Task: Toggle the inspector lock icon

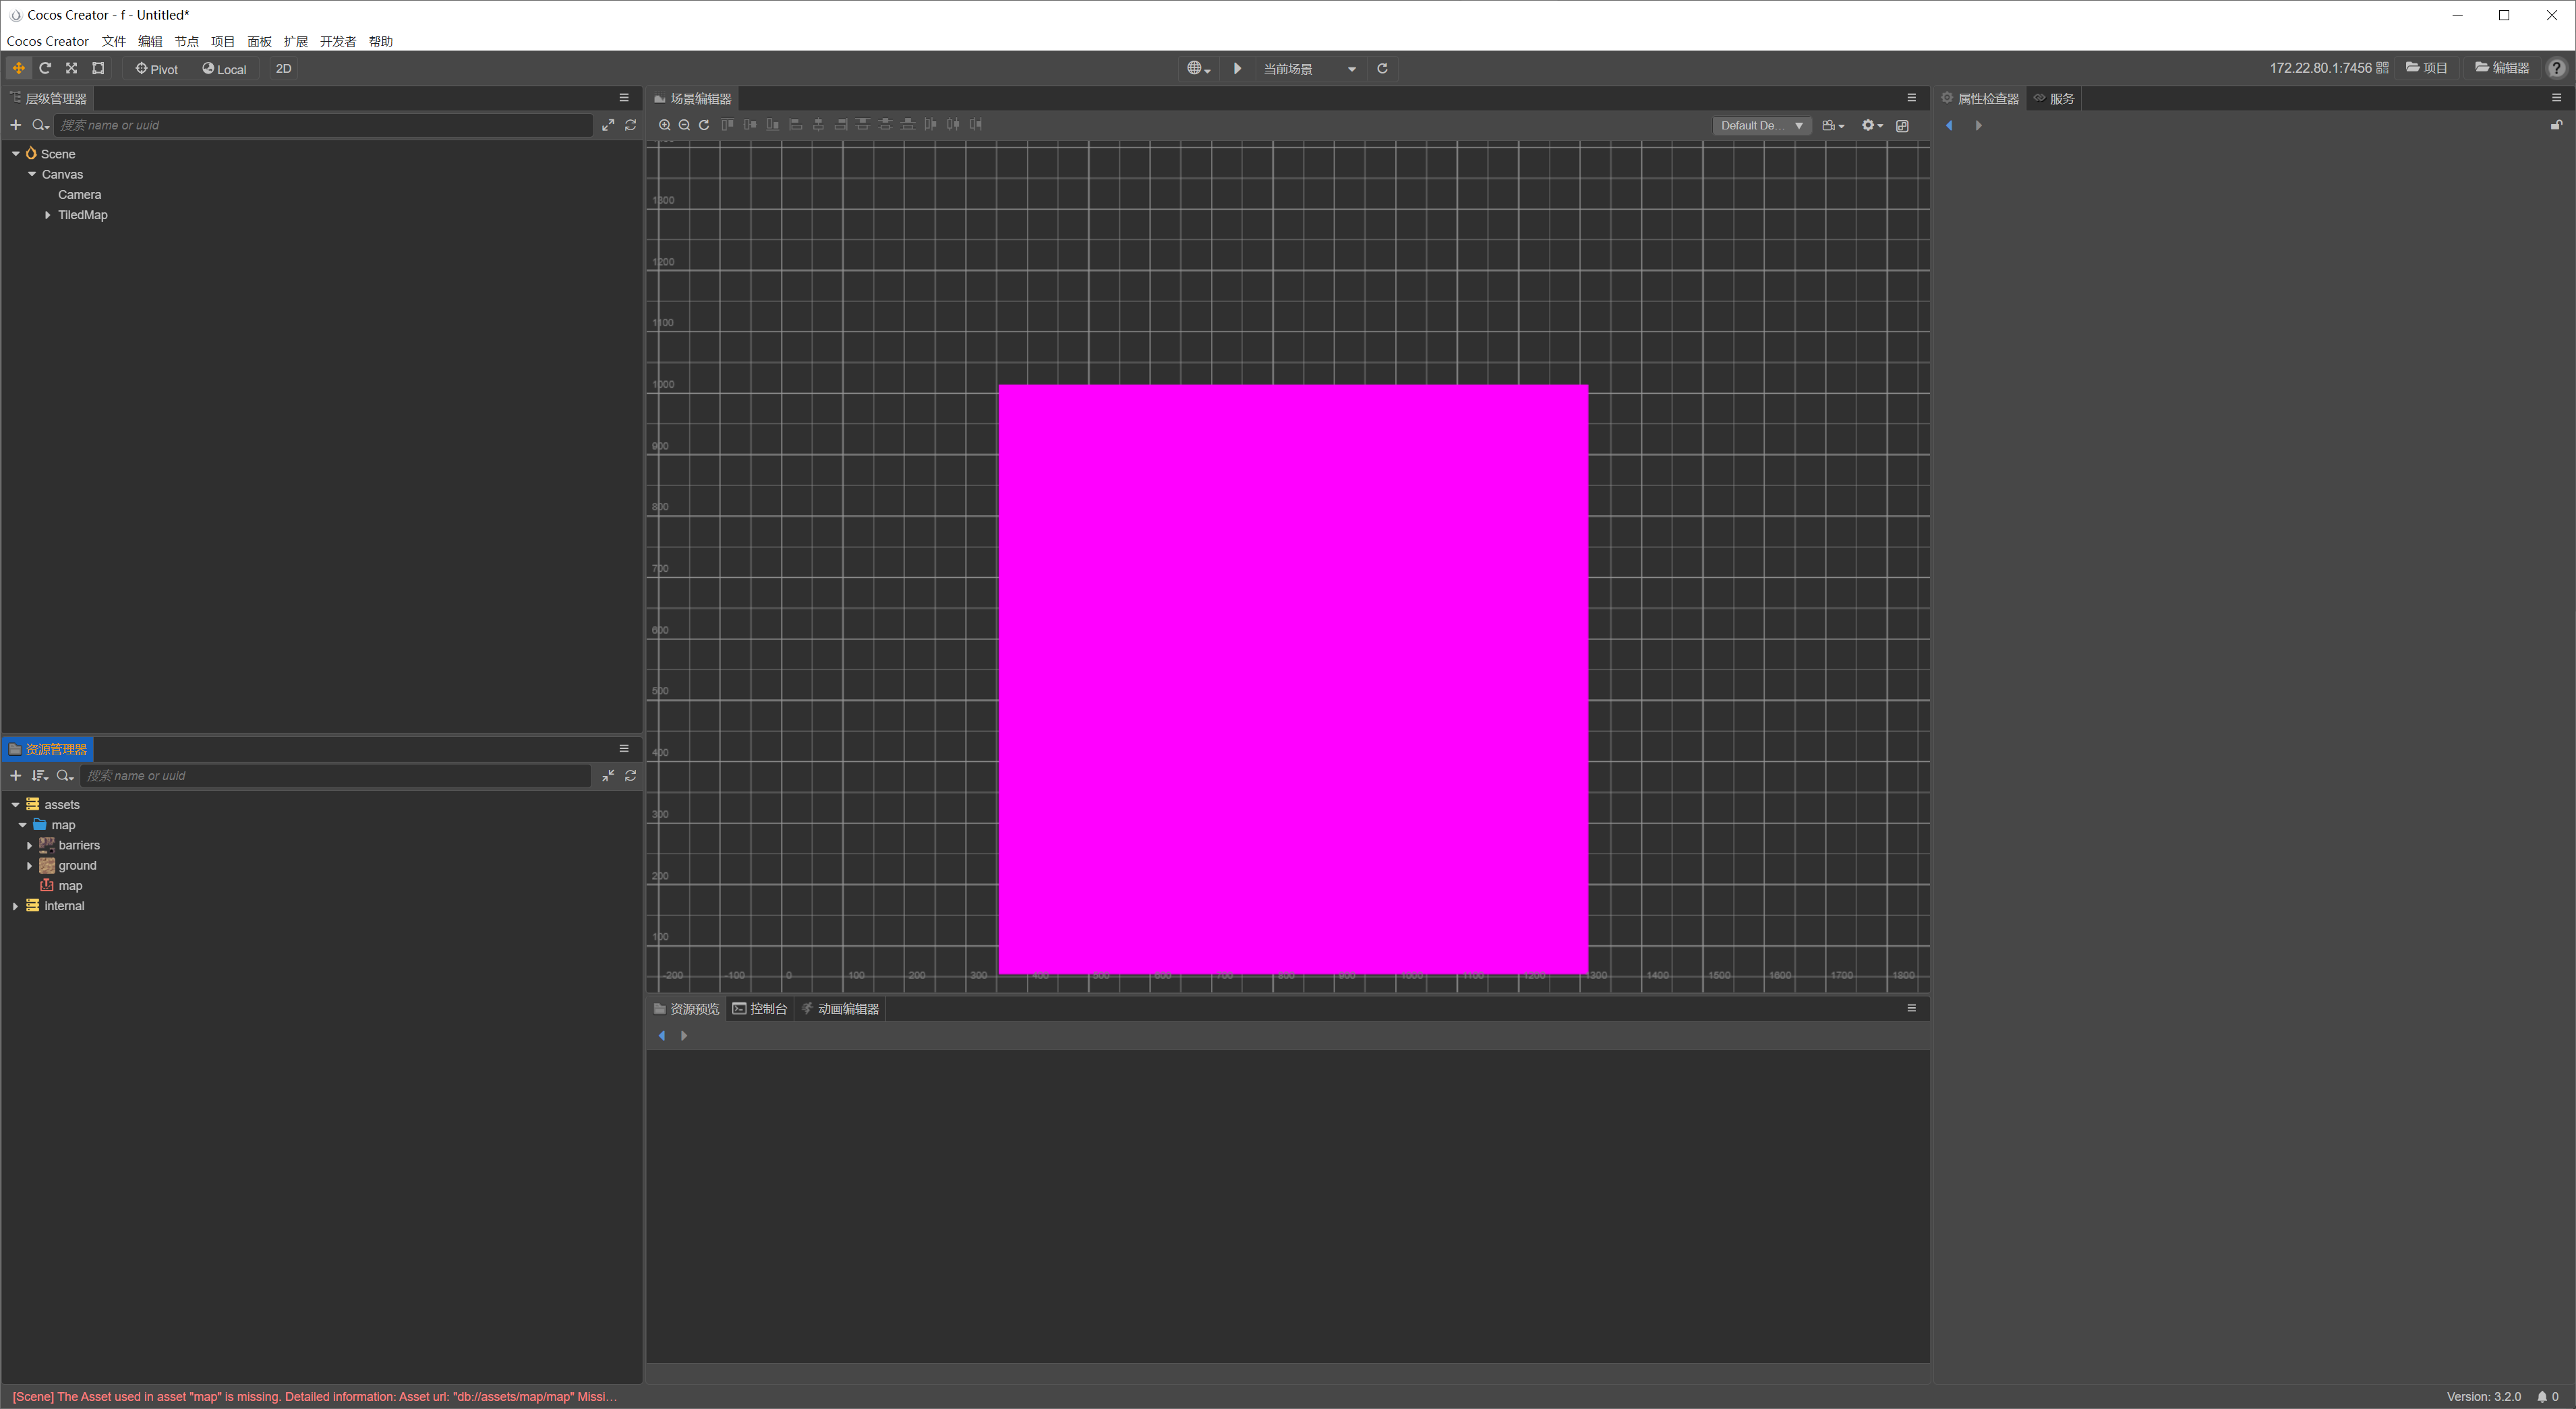Action: [2556, 125]
